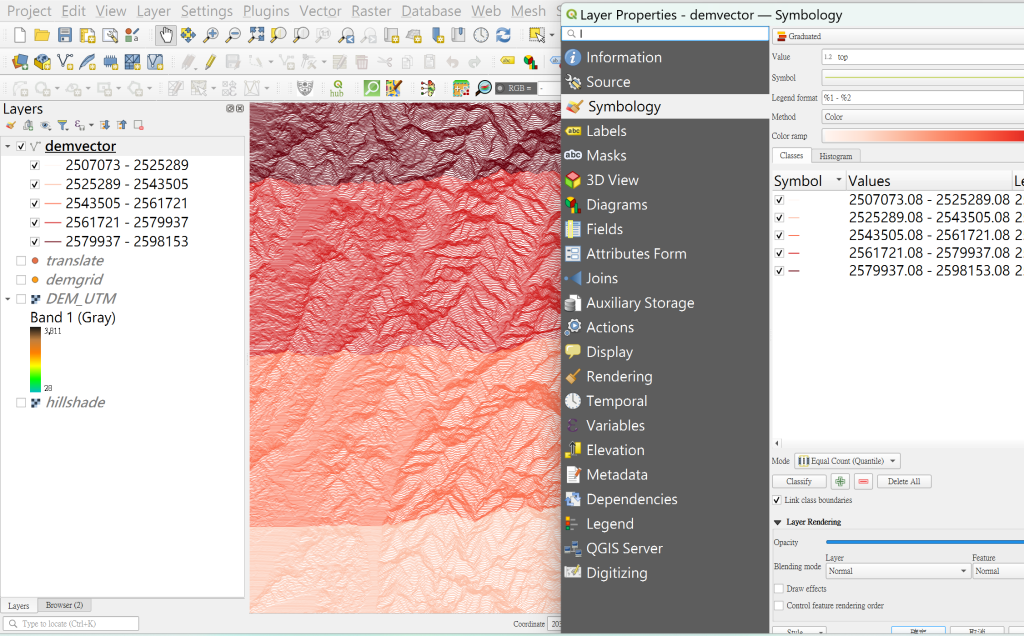Save the project with floppy icon
The image size is (1024, 636).
coord(65,35)
